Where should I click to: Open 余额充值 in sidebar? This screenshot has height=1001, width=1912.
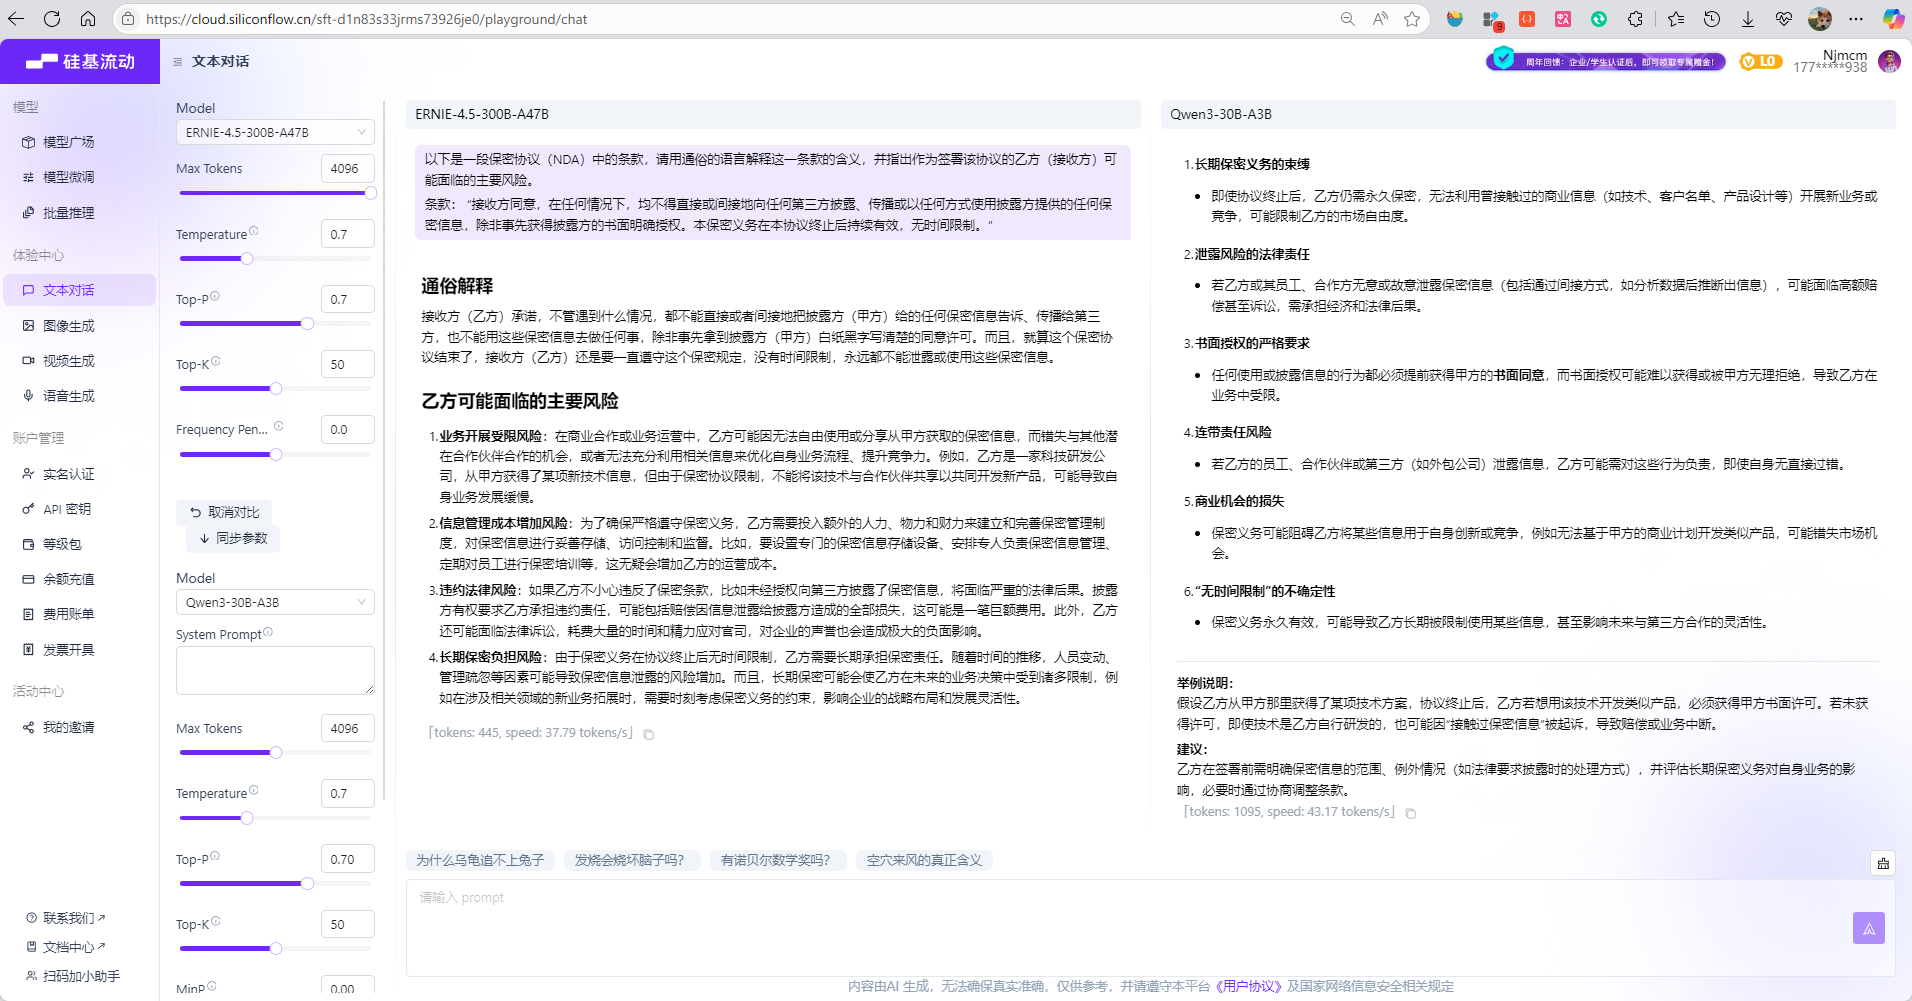click(79, 579)
